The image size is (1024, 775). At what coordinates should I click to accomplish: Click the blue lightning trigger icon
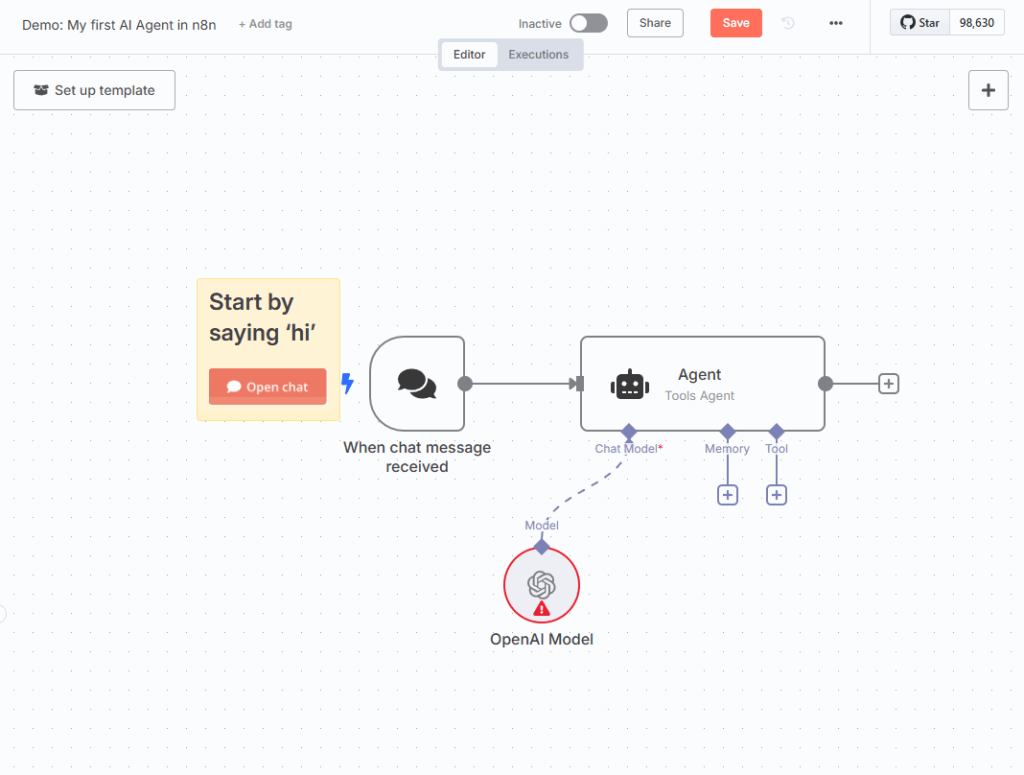click(347, 383)
